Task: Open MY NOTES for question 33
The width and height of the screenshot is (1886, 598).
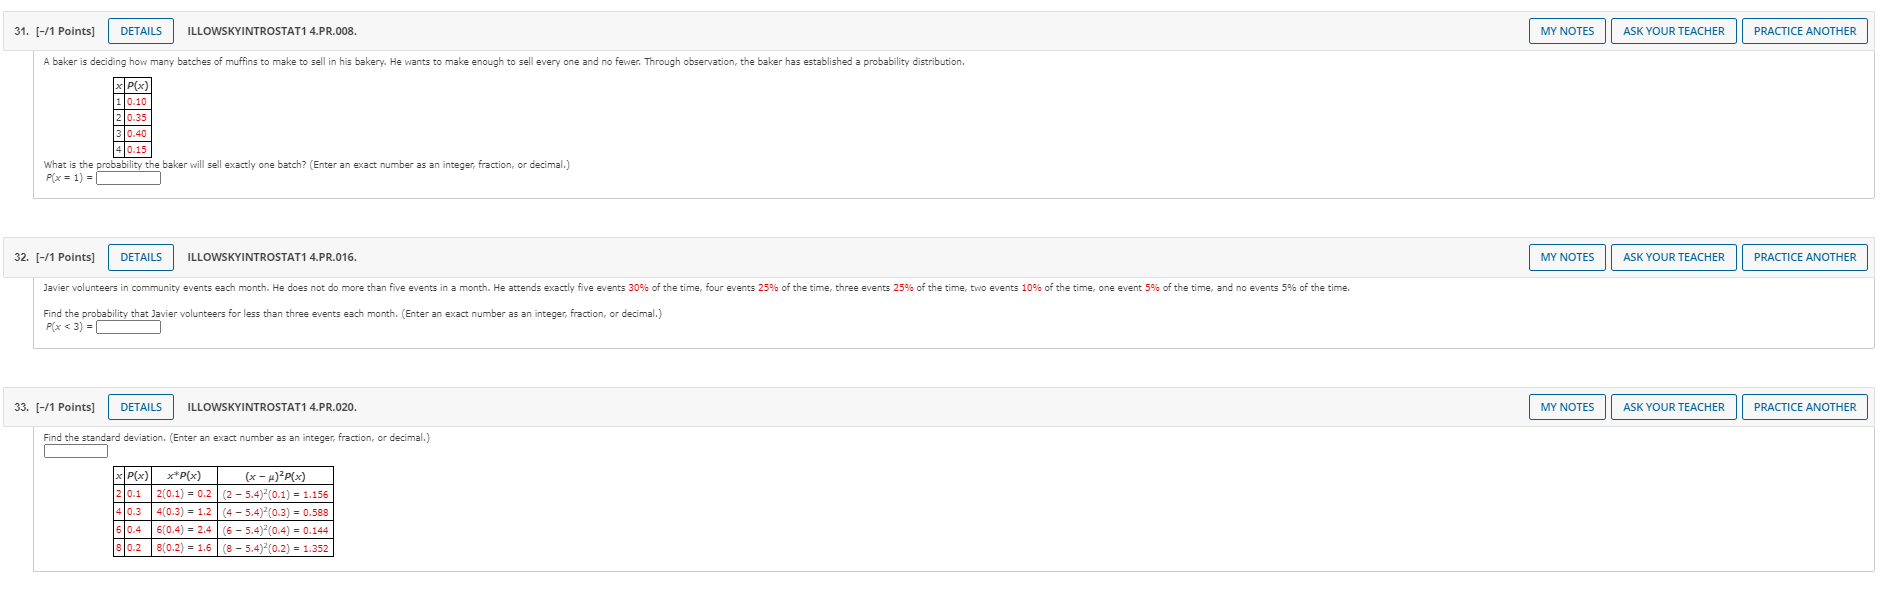Action: click(1567, 407)
